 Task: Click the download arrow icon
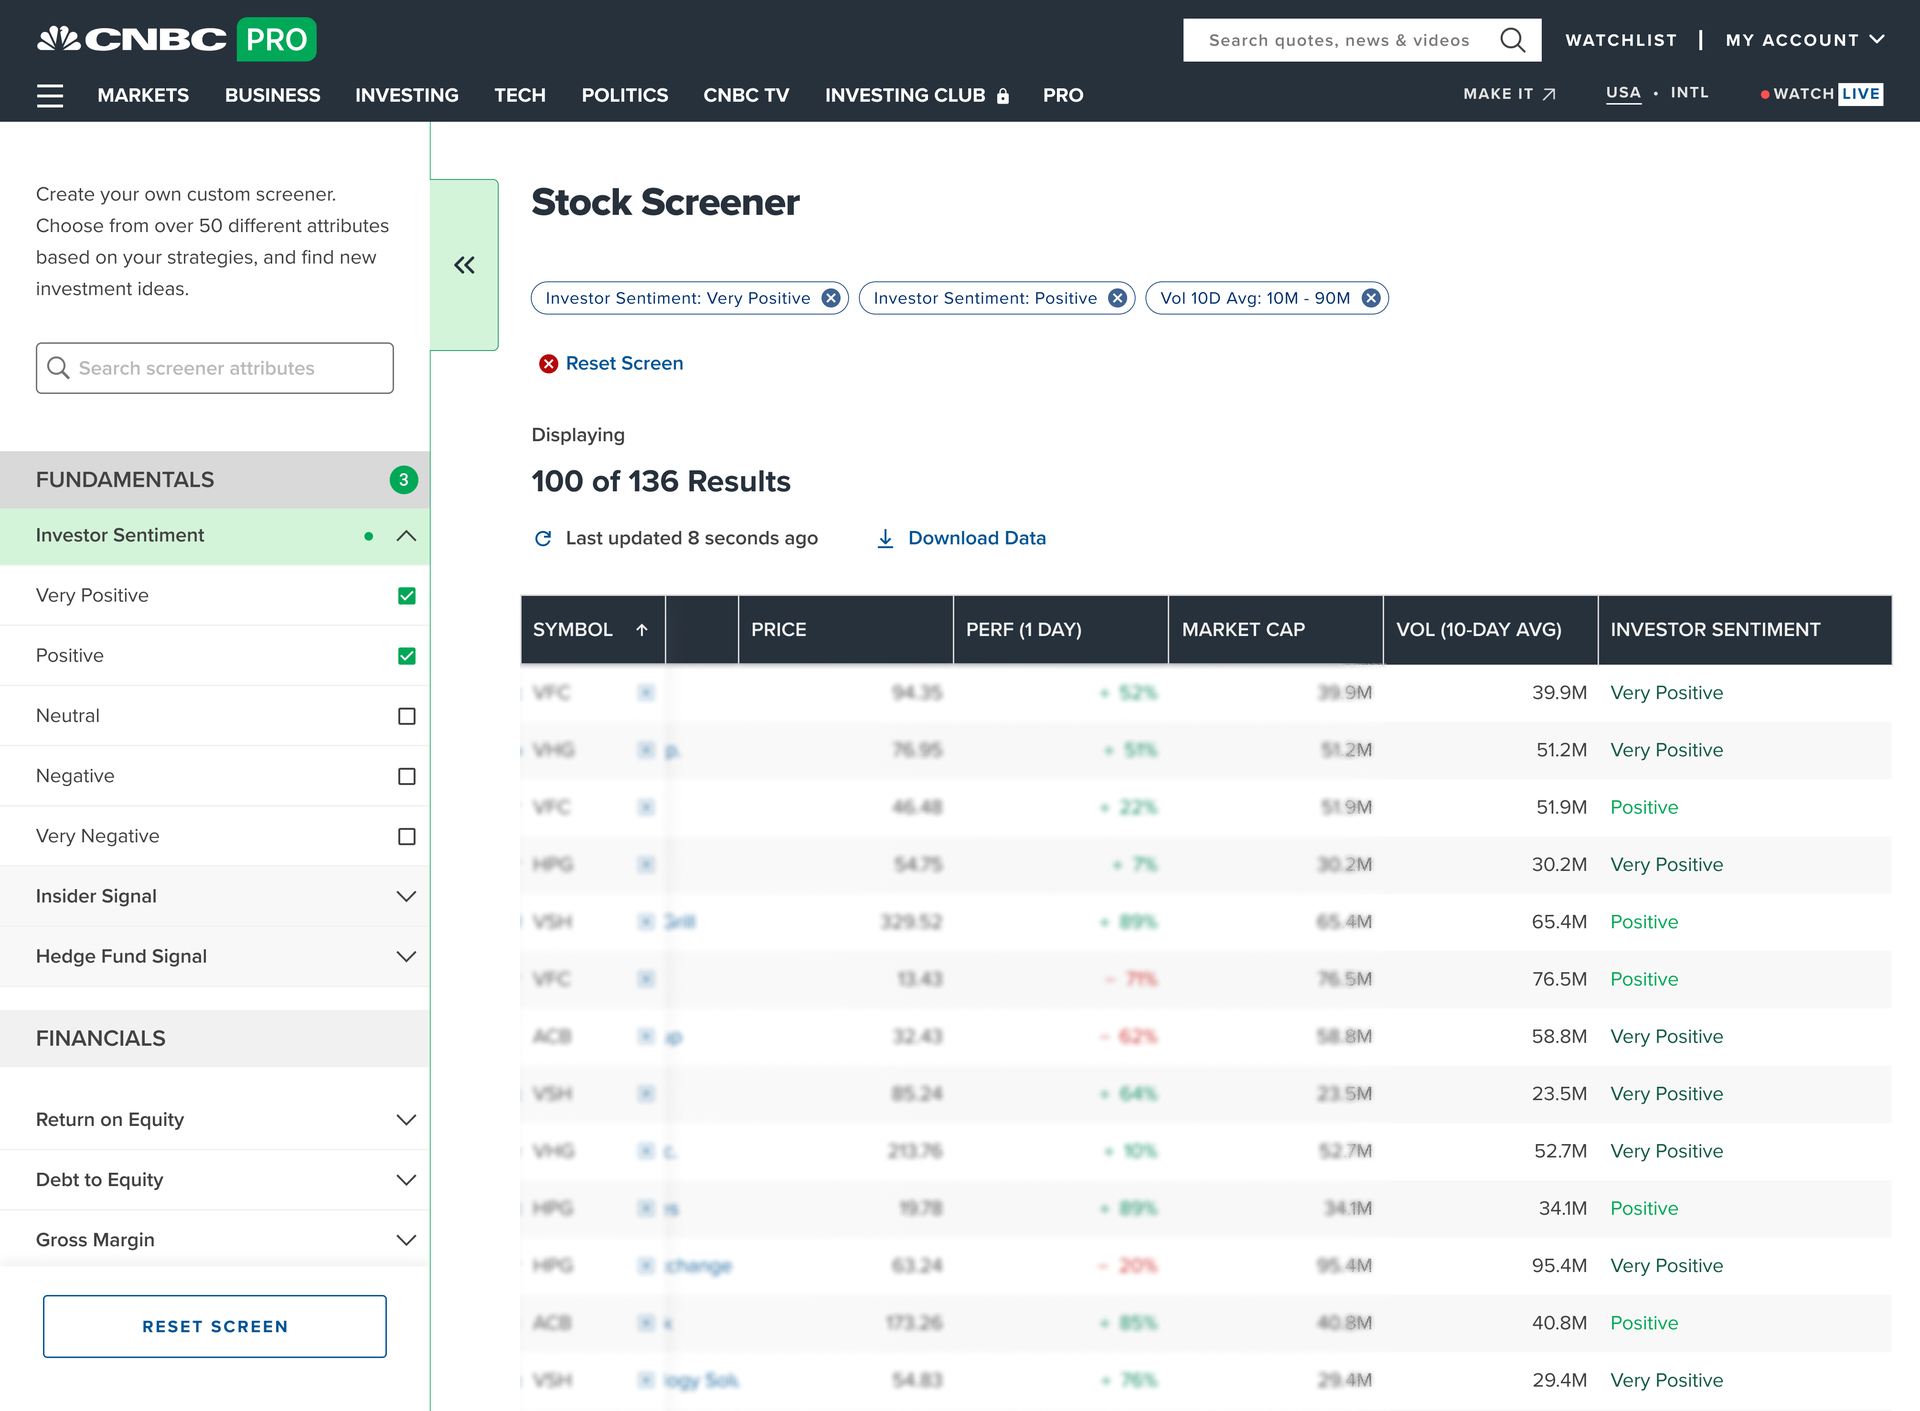(x=885, y=538)
